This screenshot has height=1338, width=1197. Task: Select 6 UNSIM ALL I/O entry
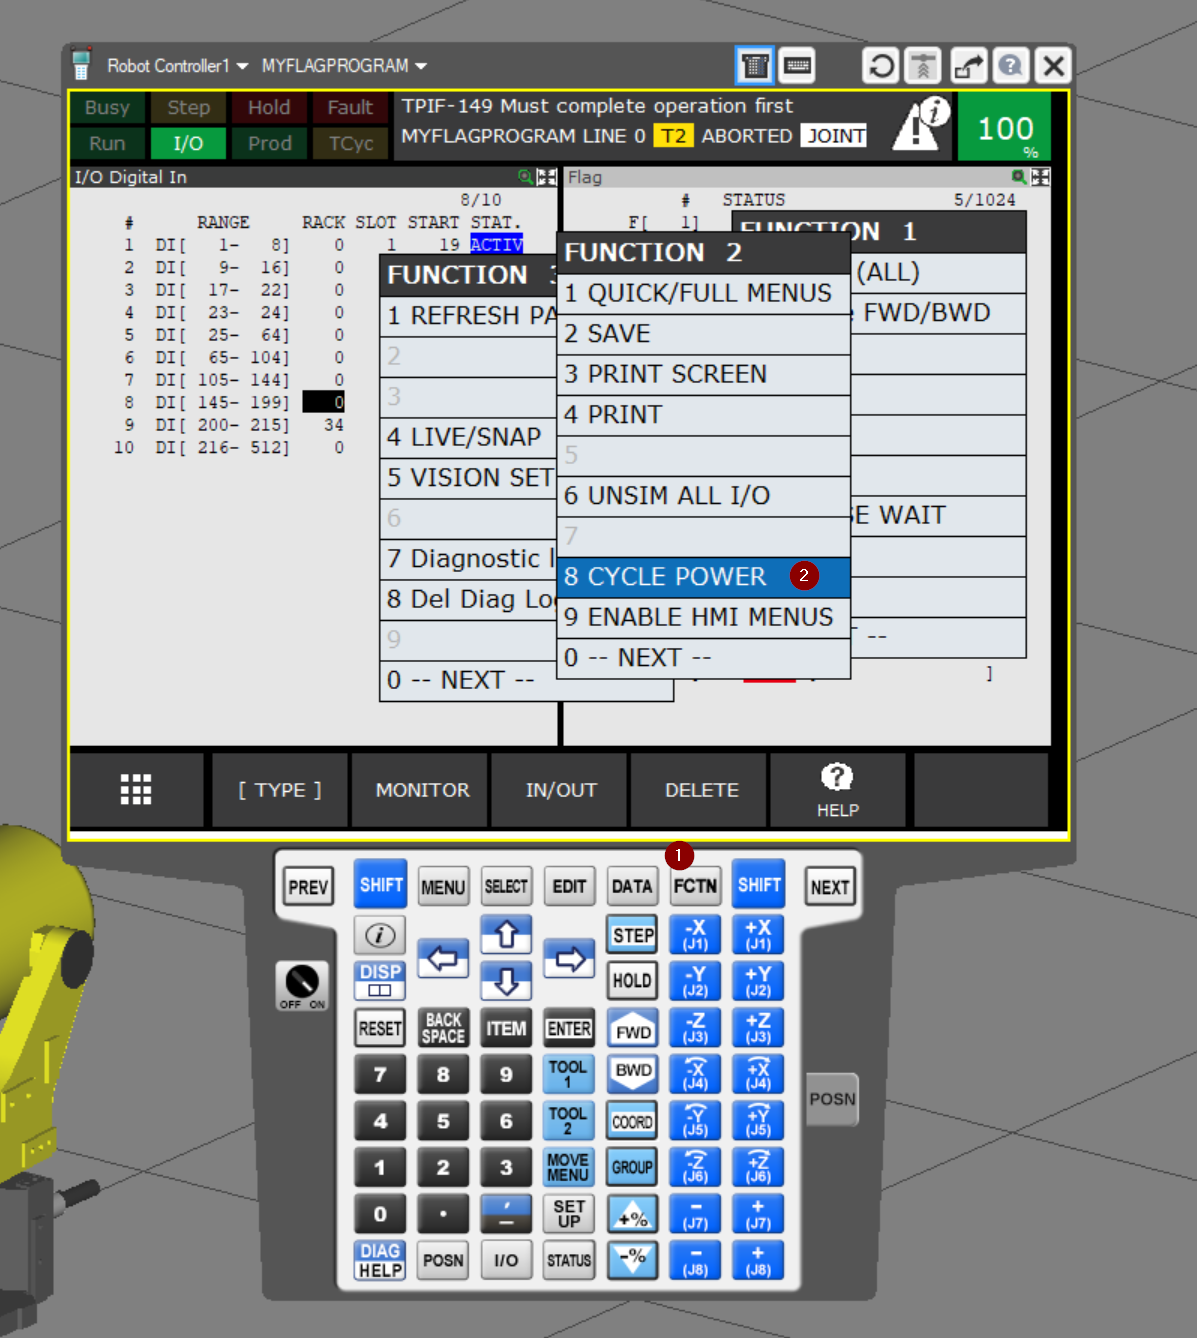click(703, 496)
